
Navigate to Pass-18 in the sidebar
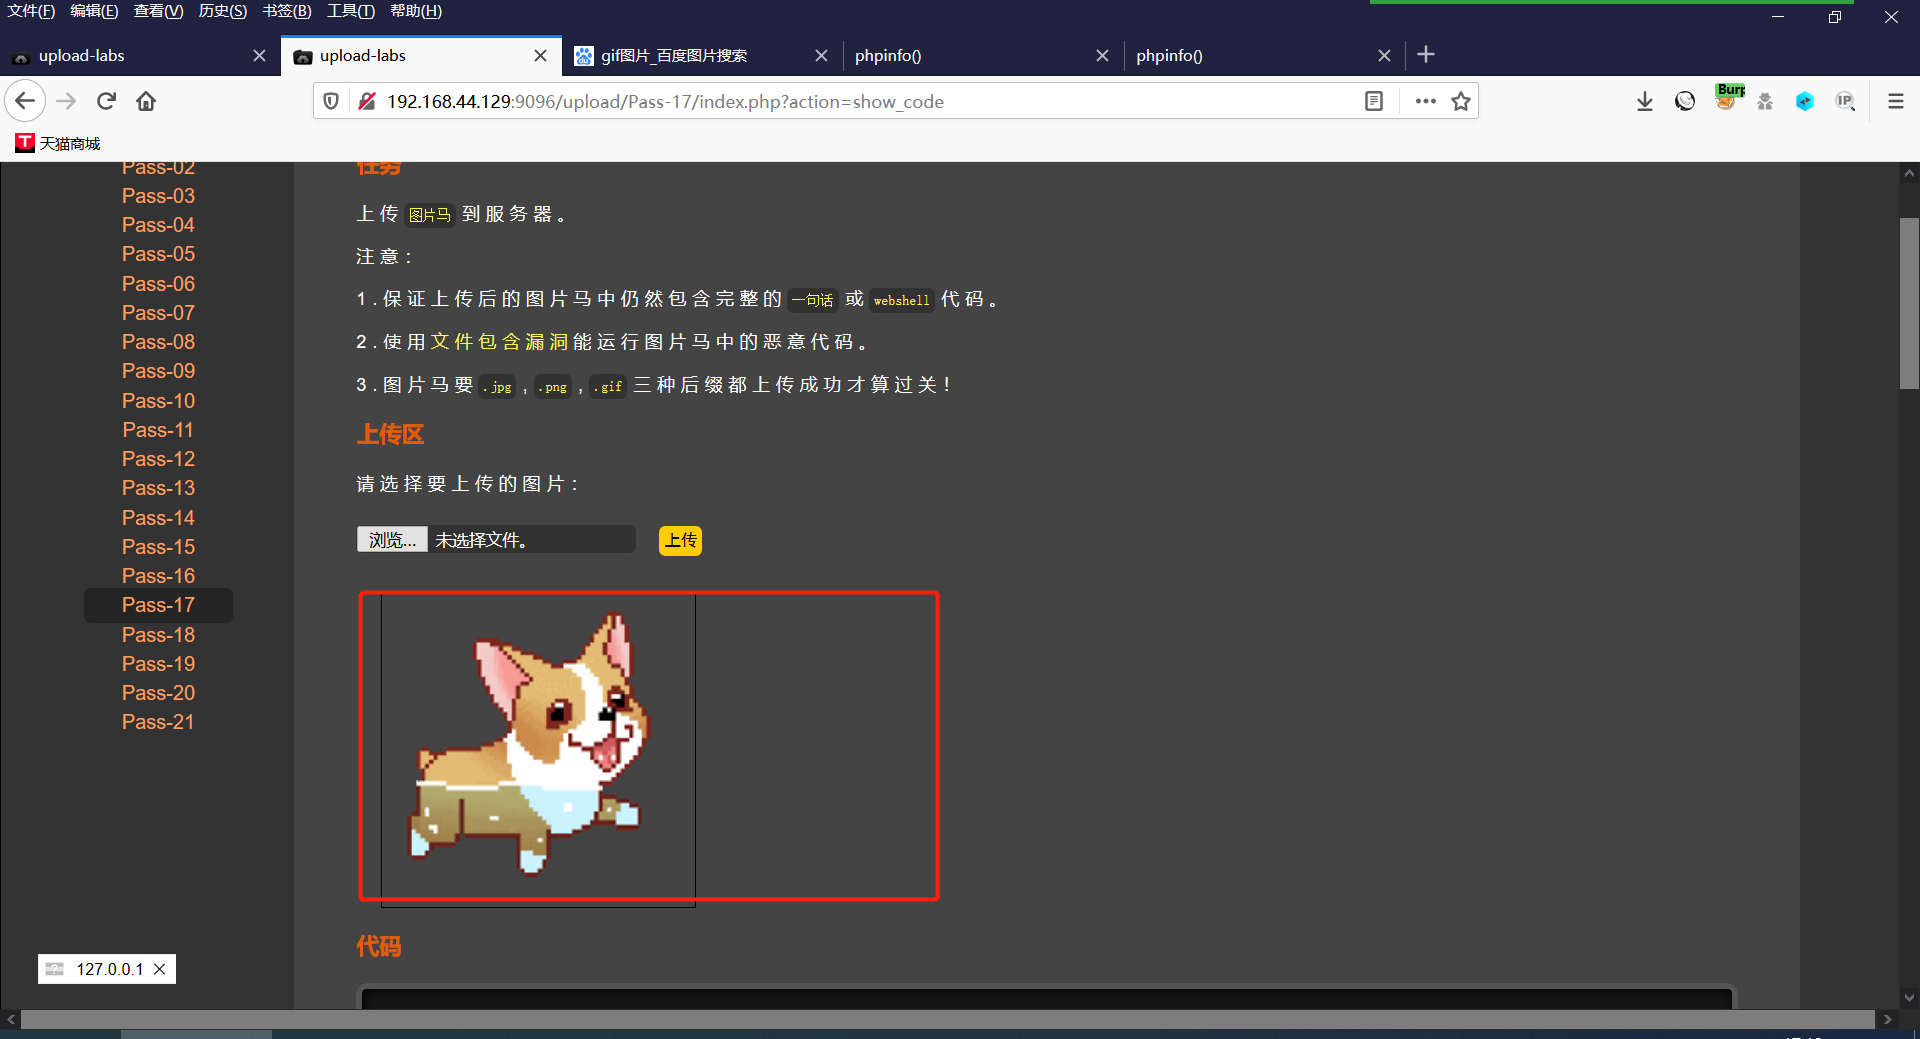pyautogui.click(x=158, y=635)
